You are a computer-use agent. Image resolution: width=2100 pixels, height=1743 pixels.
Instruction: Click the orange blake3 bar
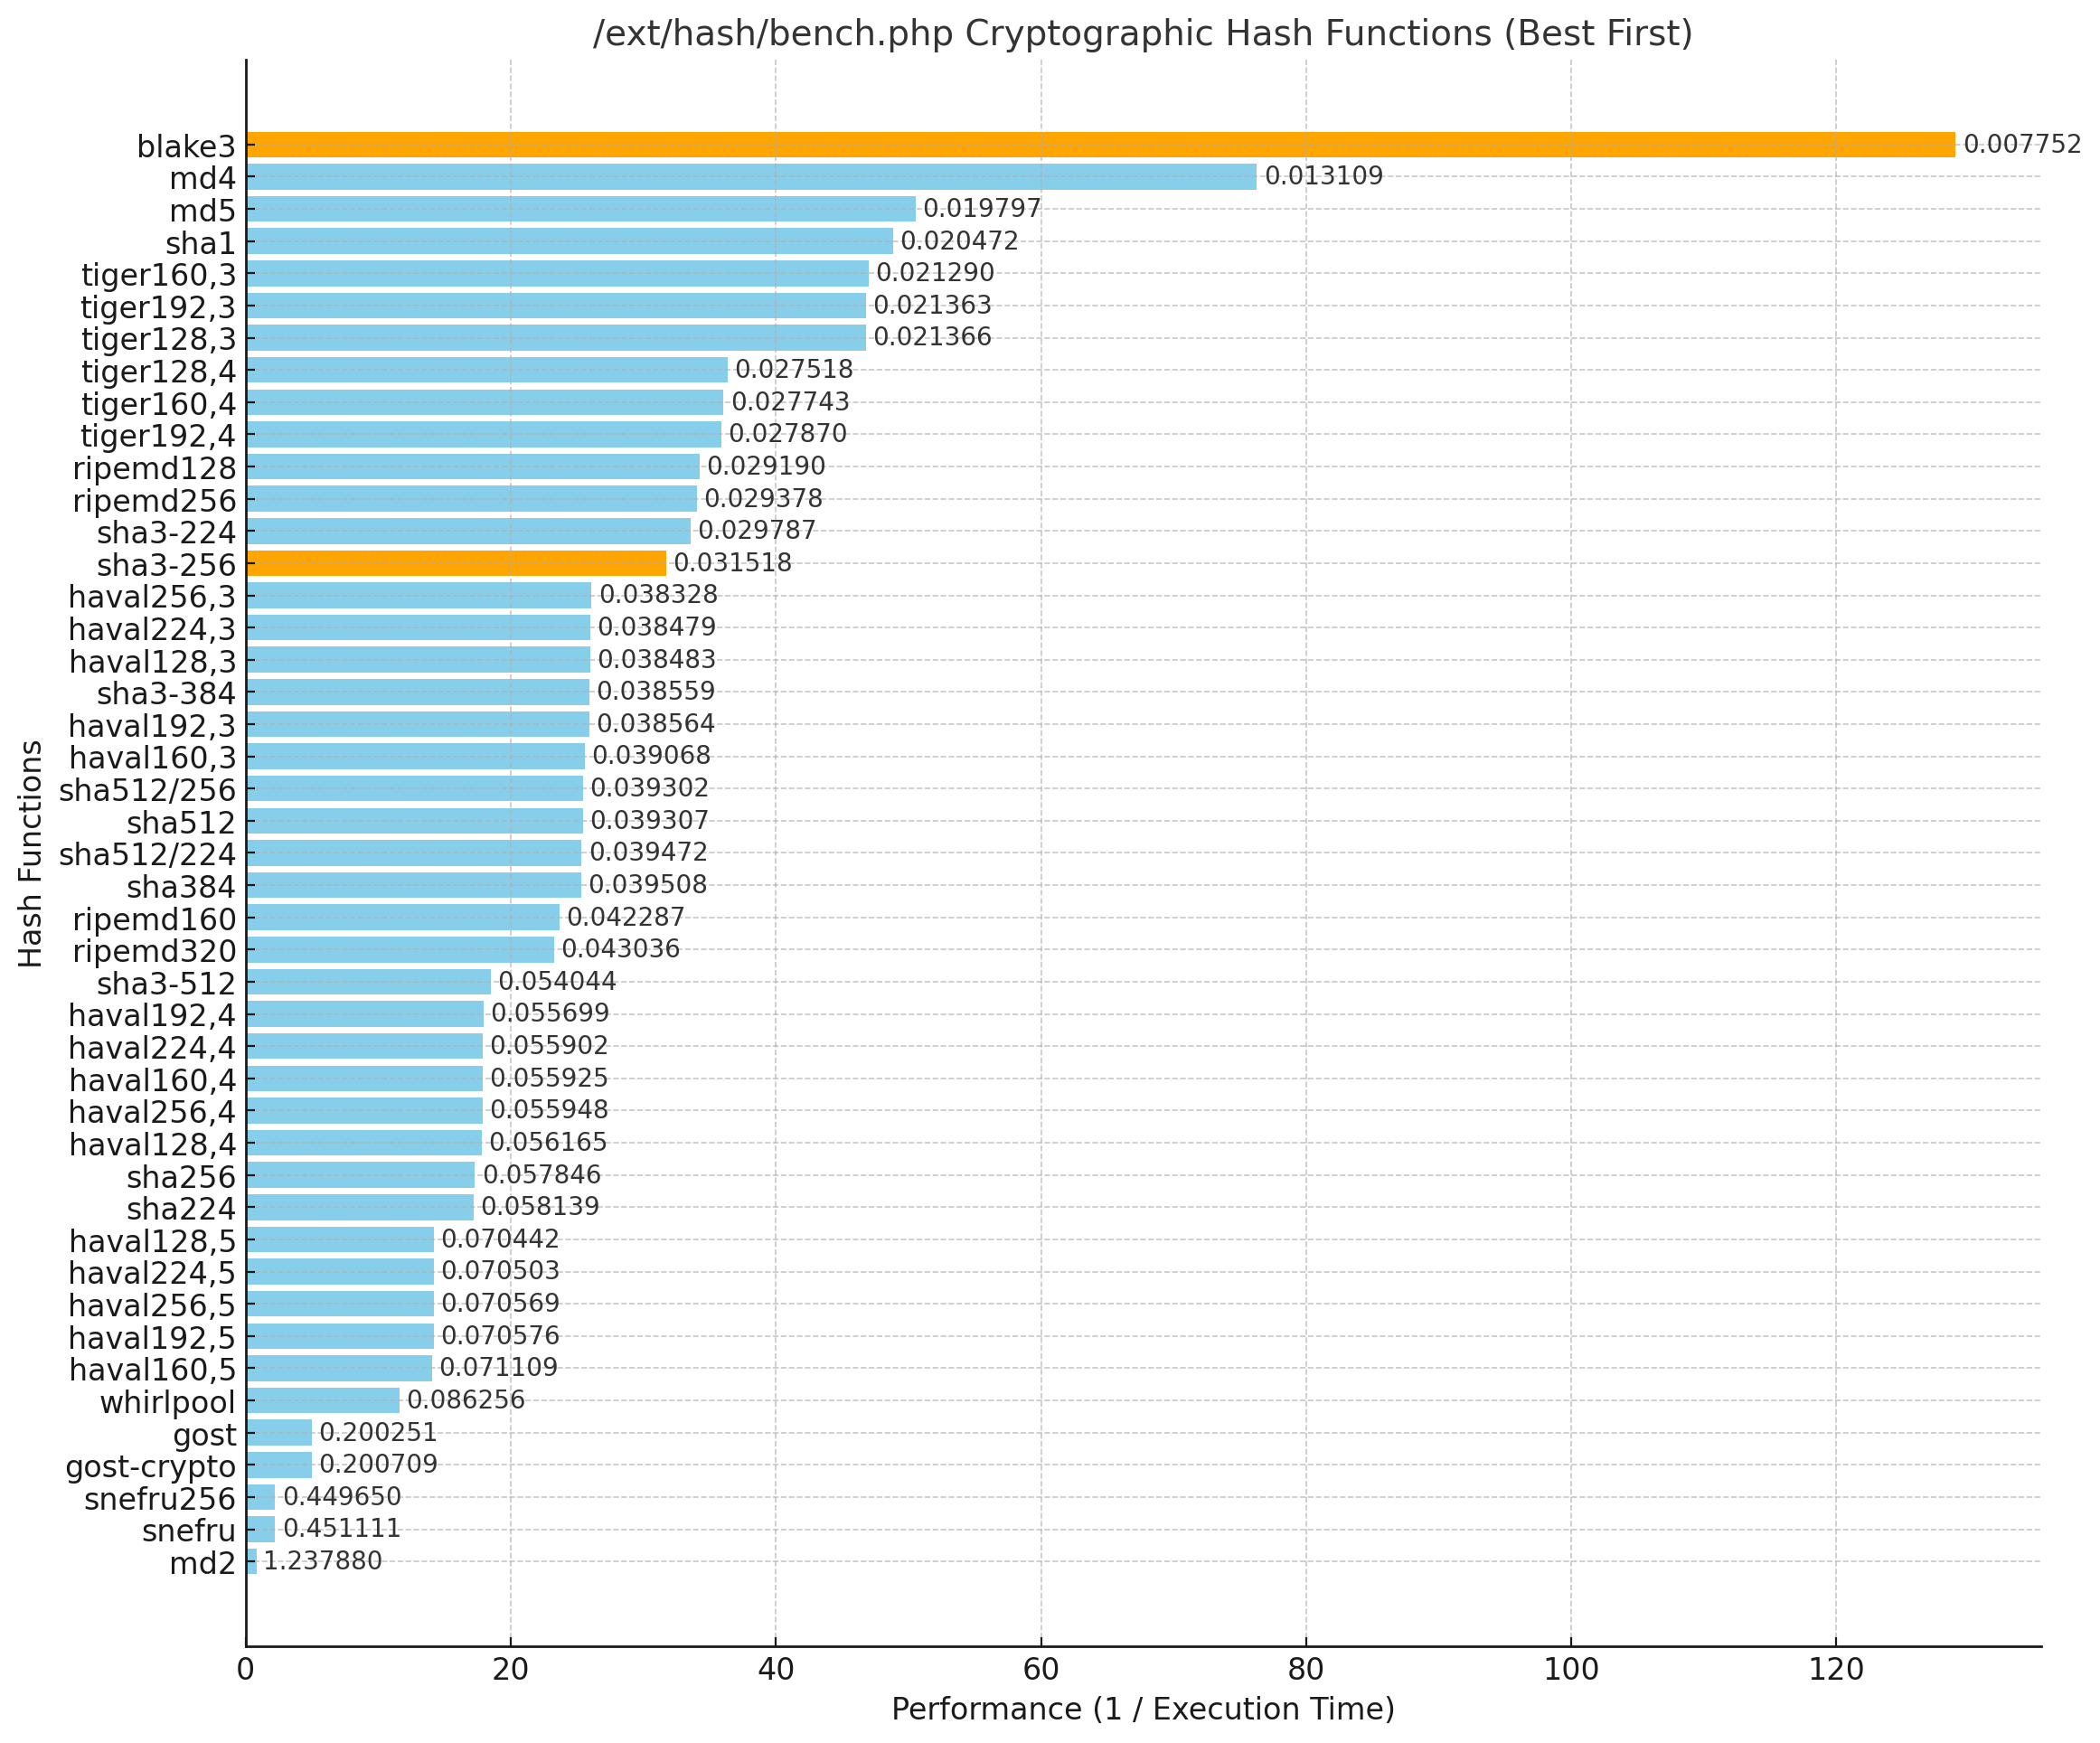tap(1100, 144)
